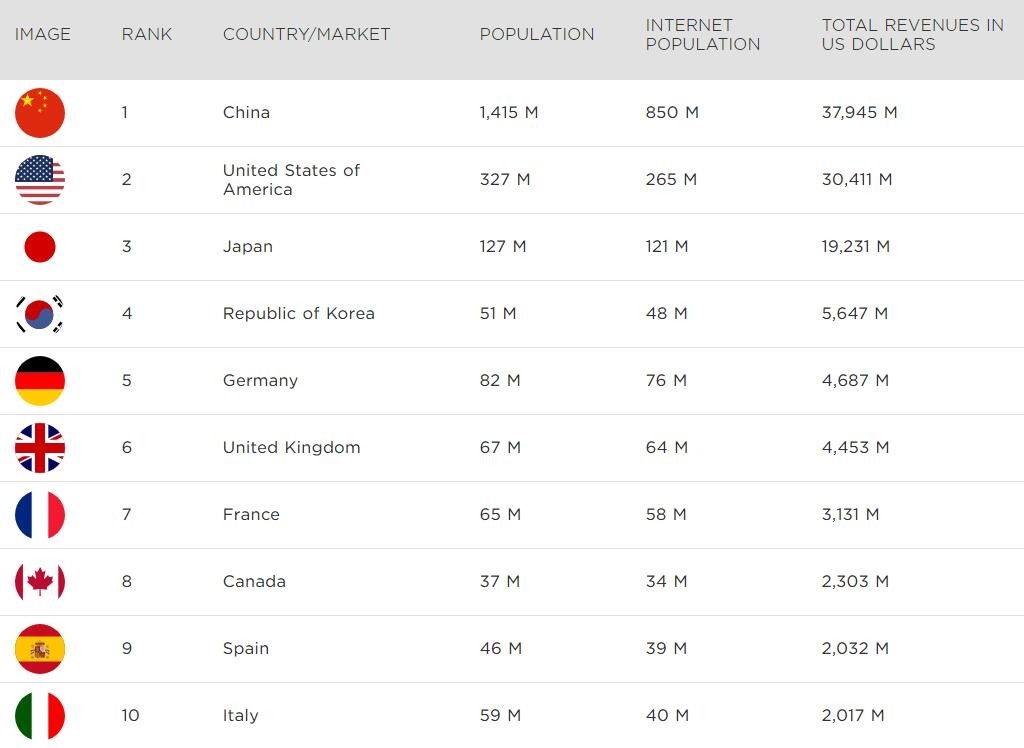Click the Canada flag icon
The height and width of the screenshot is (748, 1024).
[40, 582]
